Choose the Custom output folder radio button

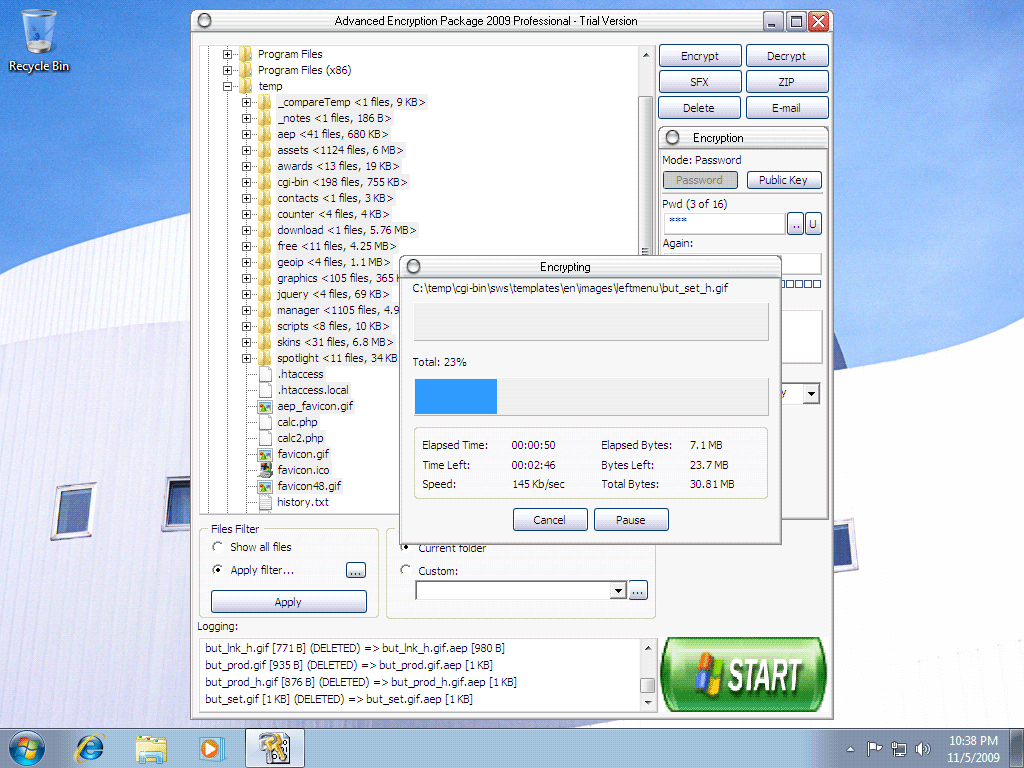tap(406, 570)
